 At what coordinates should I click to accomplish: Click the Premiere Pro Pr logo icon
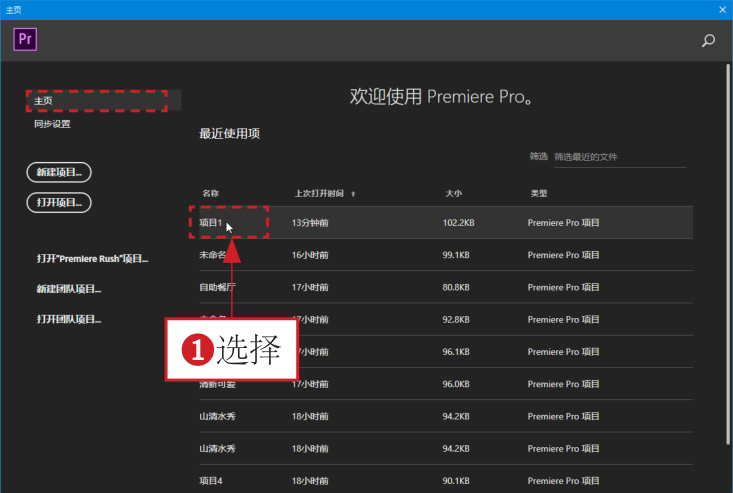[25, 39]
